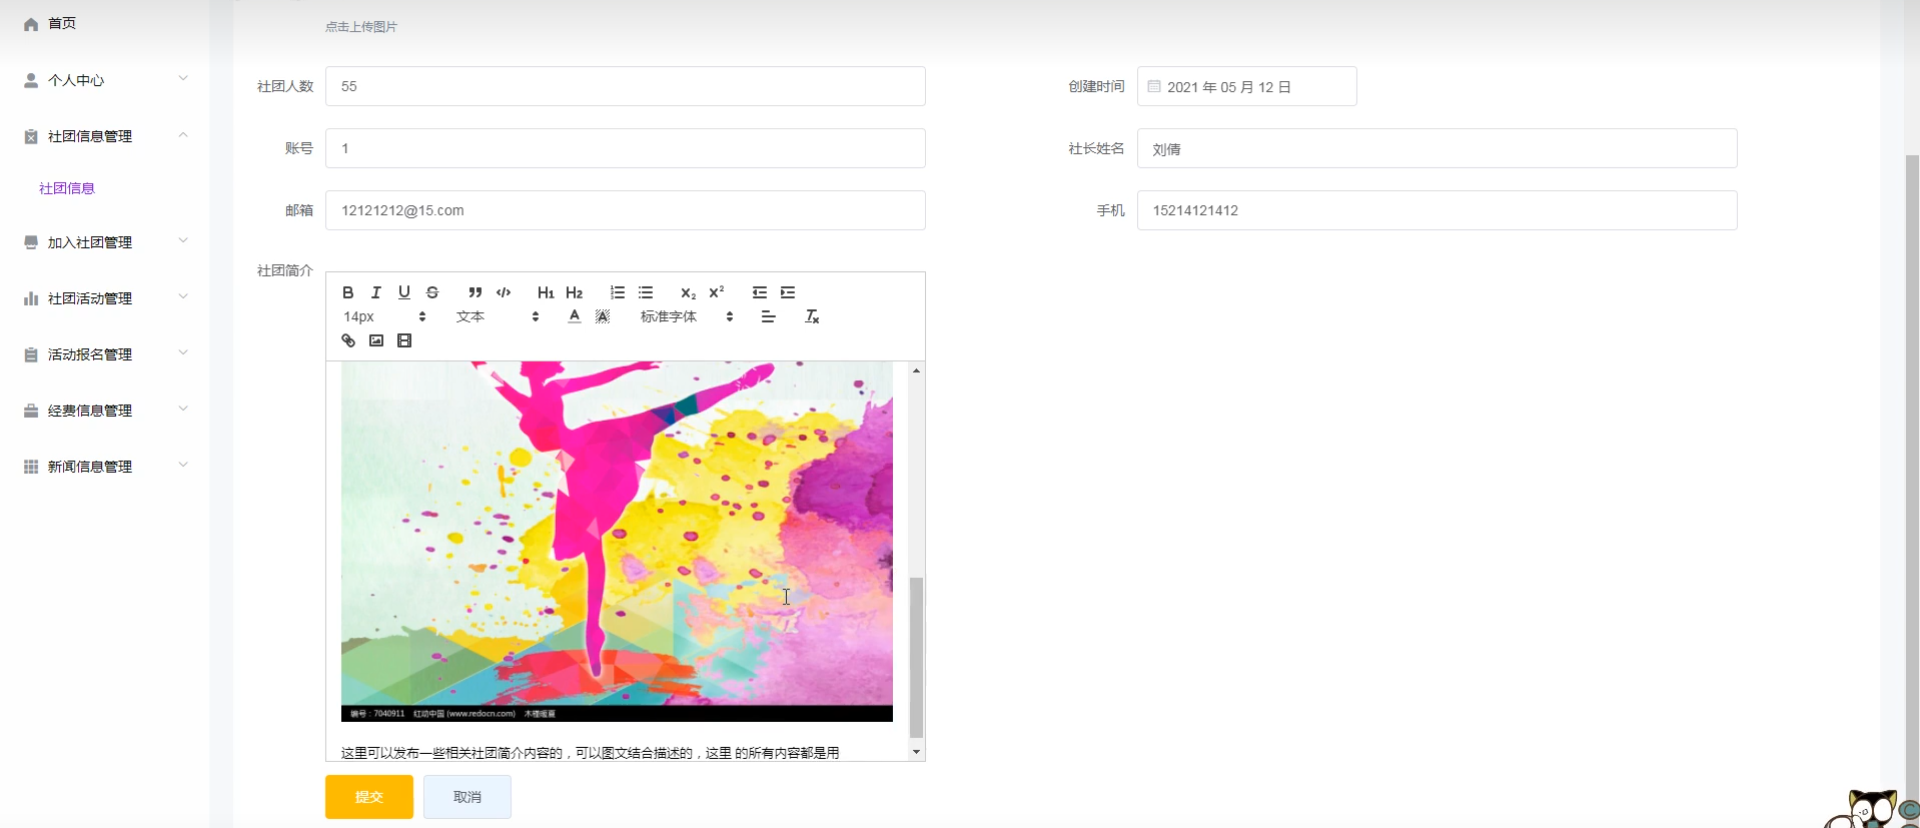
Task: Open the 文本 heading style dropdown
Action: click(498, 316)
